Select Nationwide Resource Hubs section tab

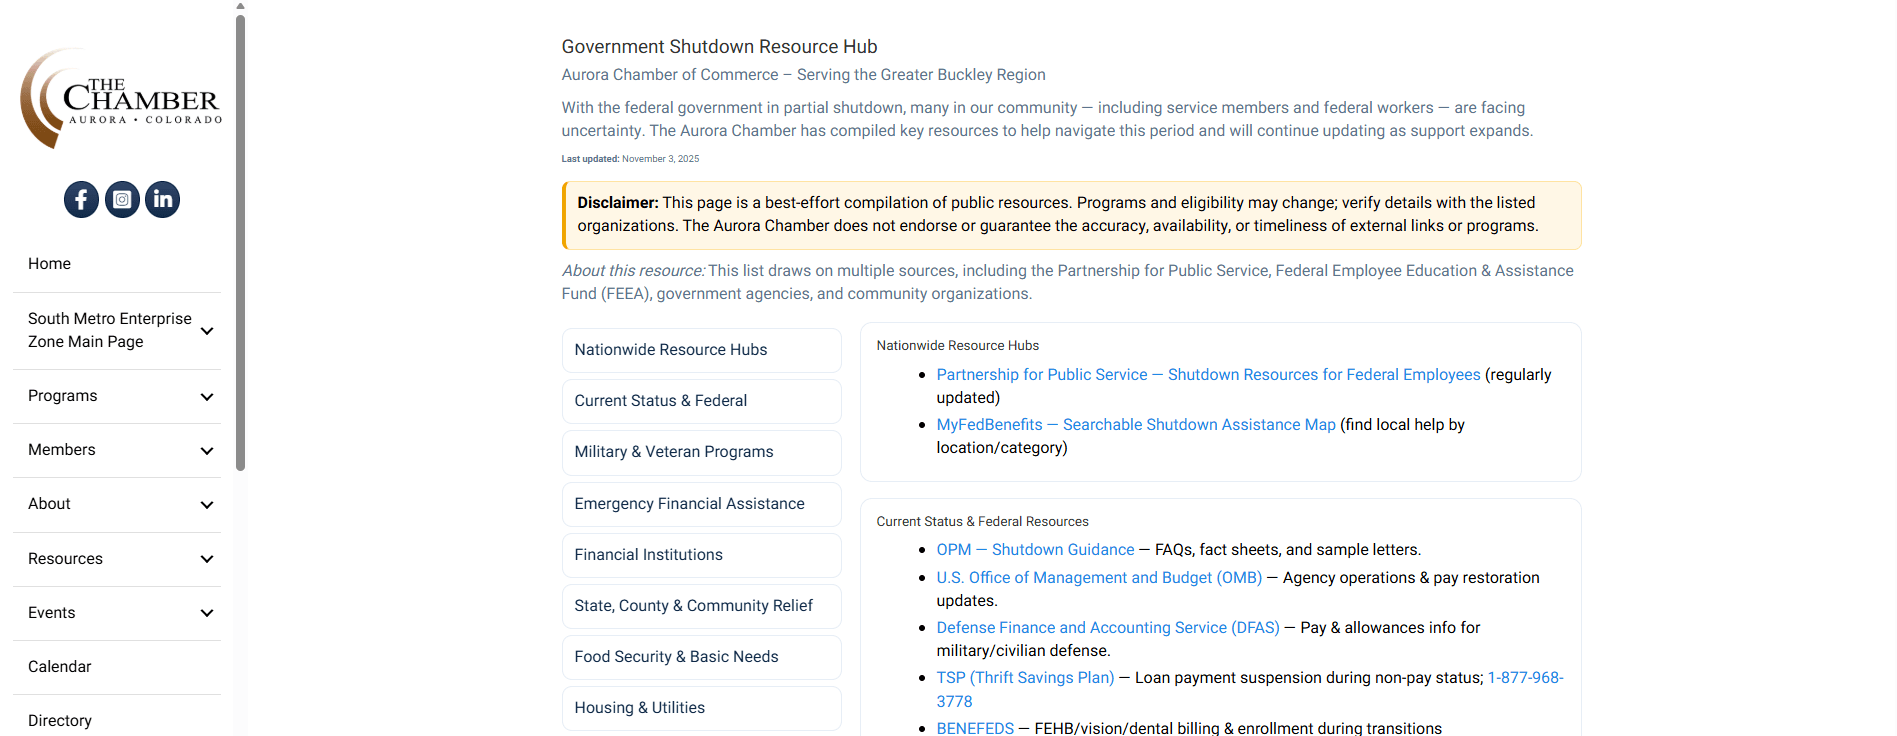pos(701,350)
